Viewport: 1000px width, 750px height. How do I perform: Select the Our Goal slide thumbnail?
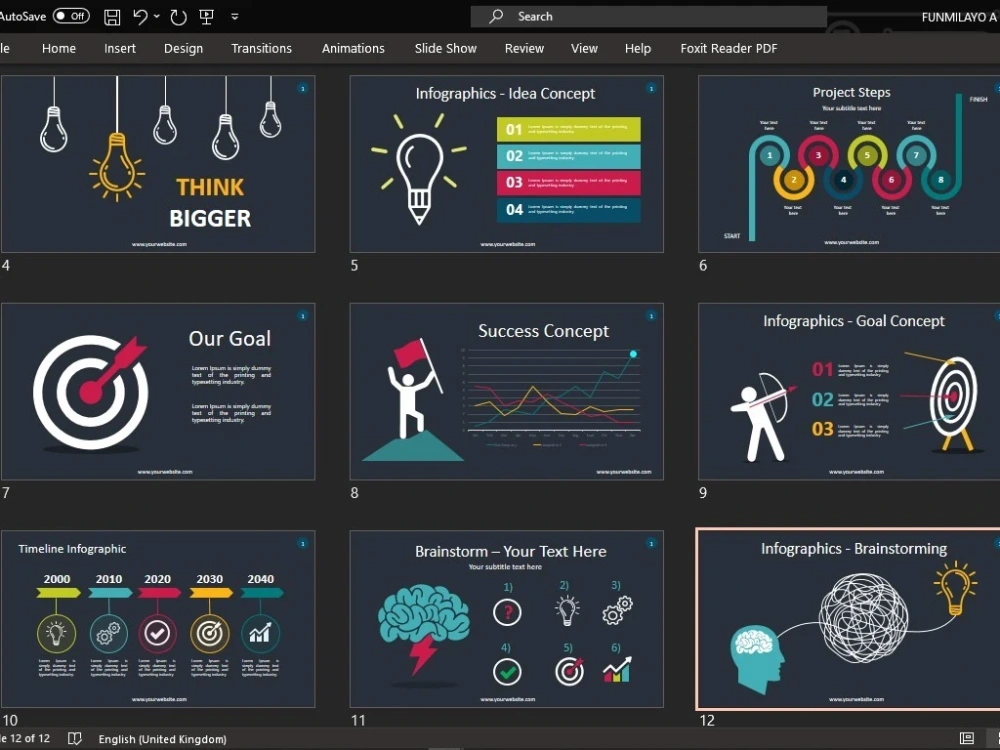point(158,392)
